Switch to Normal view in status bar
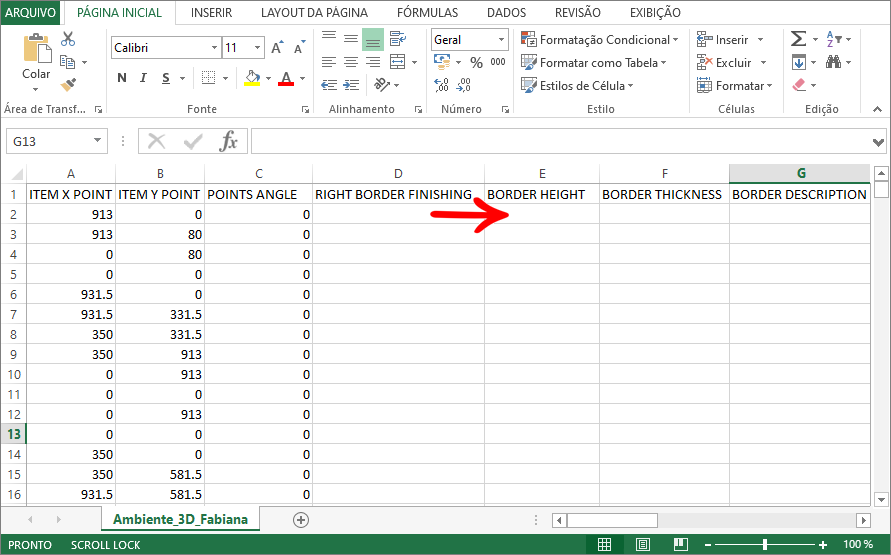891x555 pixels. 605,544
